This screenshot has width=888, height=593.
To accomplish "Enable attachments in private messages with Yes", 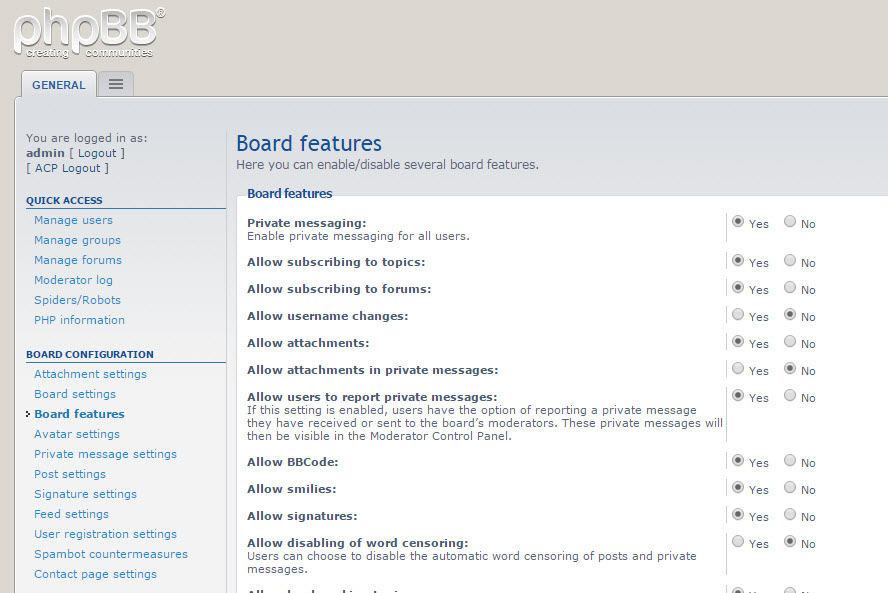I will tap(737, 369).
